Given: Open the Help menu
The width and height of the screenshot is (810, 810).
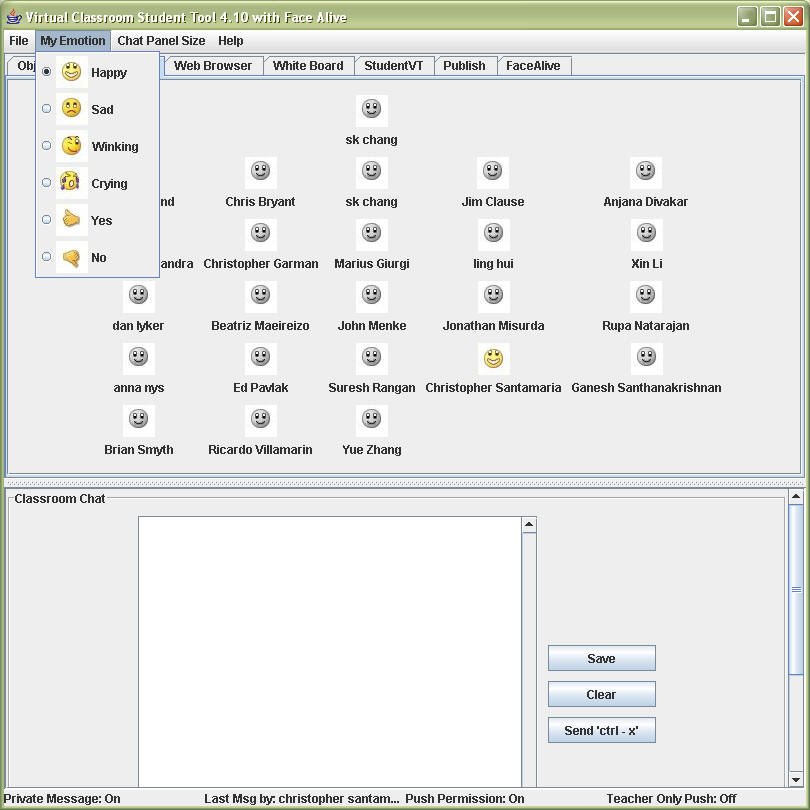Looking at the screenshot, I should coord(230,41).
